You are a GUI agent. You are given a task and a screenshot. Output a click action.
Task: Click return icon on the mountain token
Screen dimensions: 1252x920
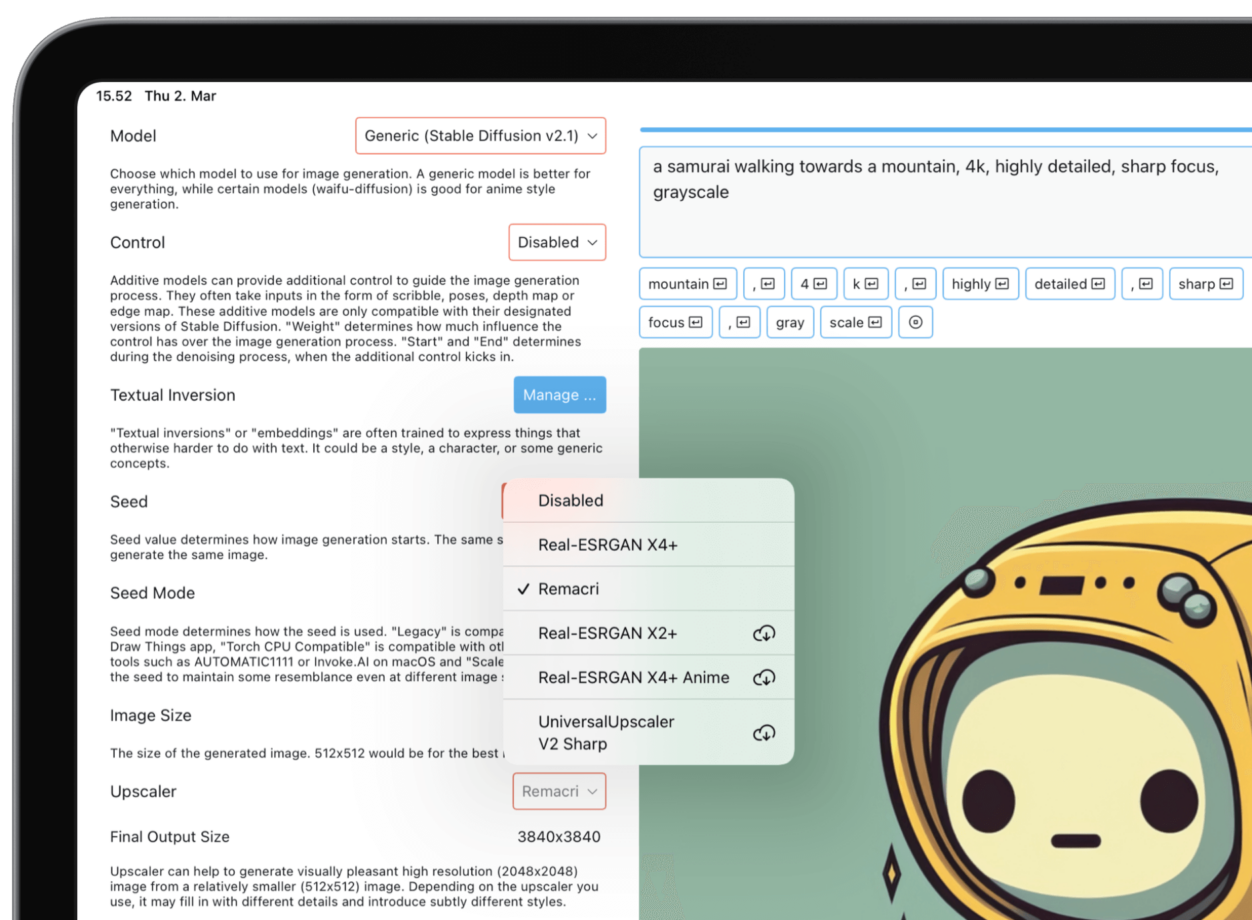click(719, 284)
